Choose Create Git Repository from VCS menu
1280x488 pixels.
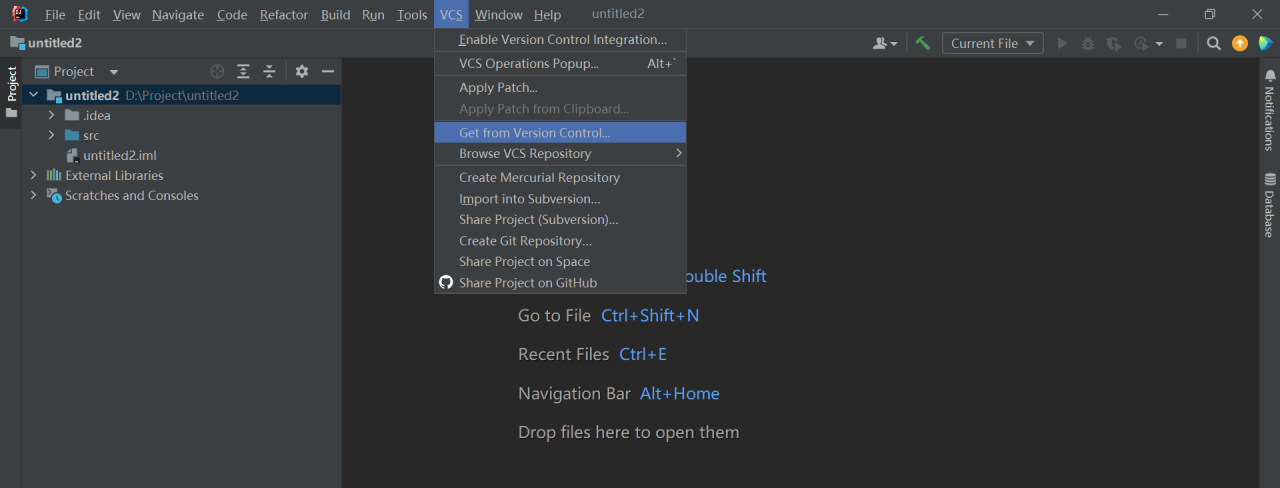pyautogui.click(x=525, y=241)
